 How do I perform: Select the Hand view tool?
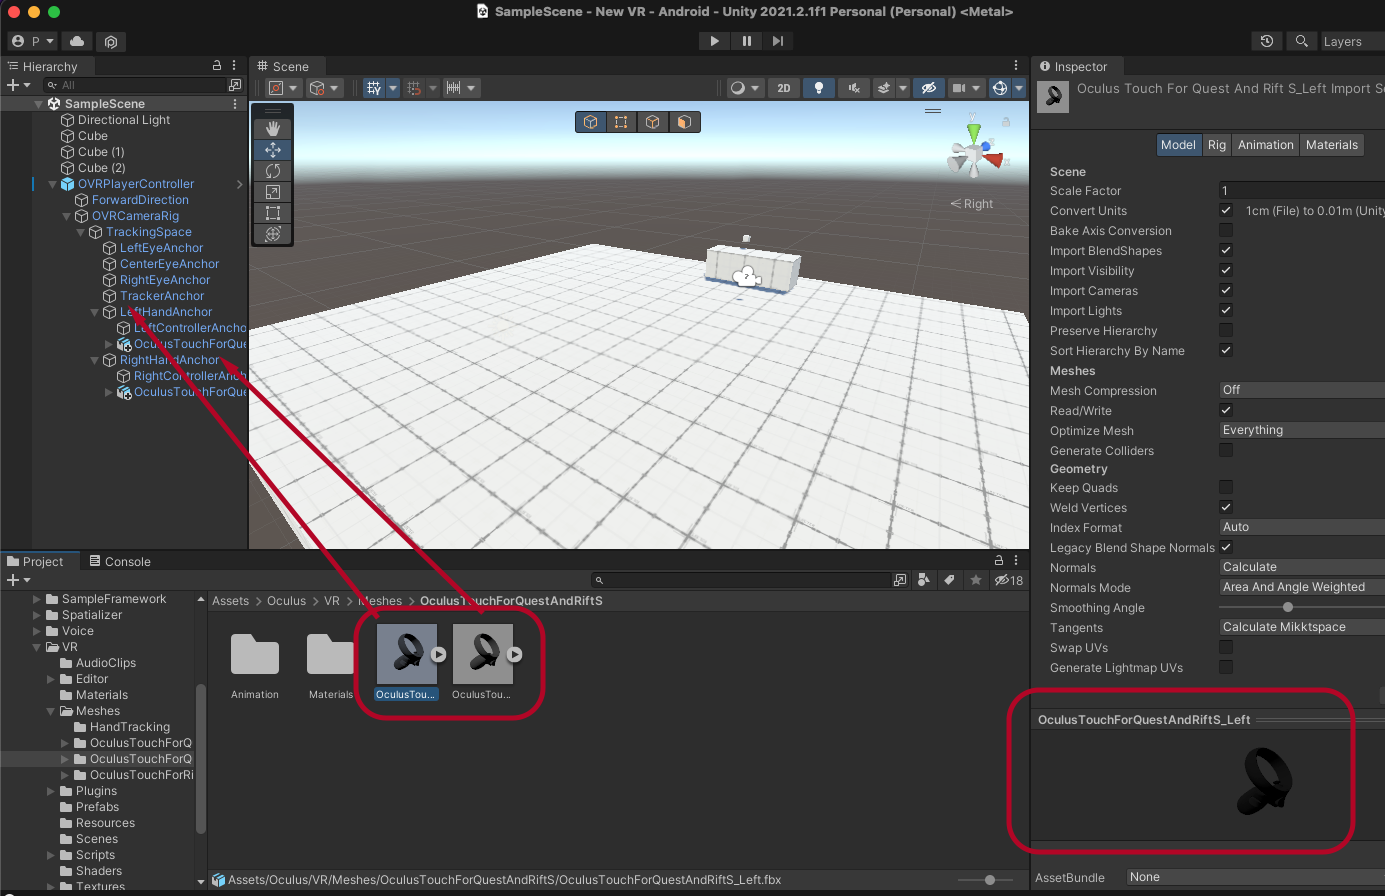pos(272,129)
